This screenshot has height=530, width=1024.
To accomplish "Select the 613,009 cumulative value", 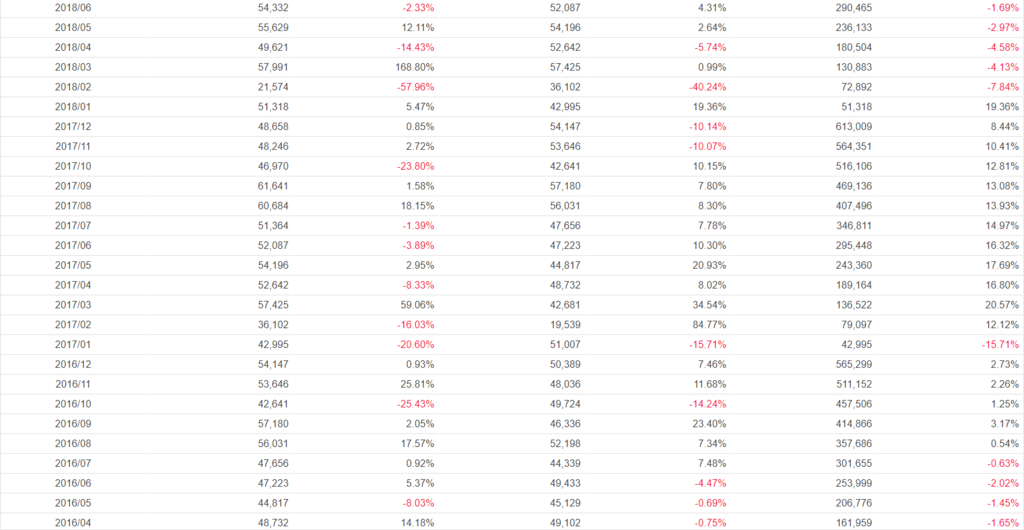I will (851, 127).
